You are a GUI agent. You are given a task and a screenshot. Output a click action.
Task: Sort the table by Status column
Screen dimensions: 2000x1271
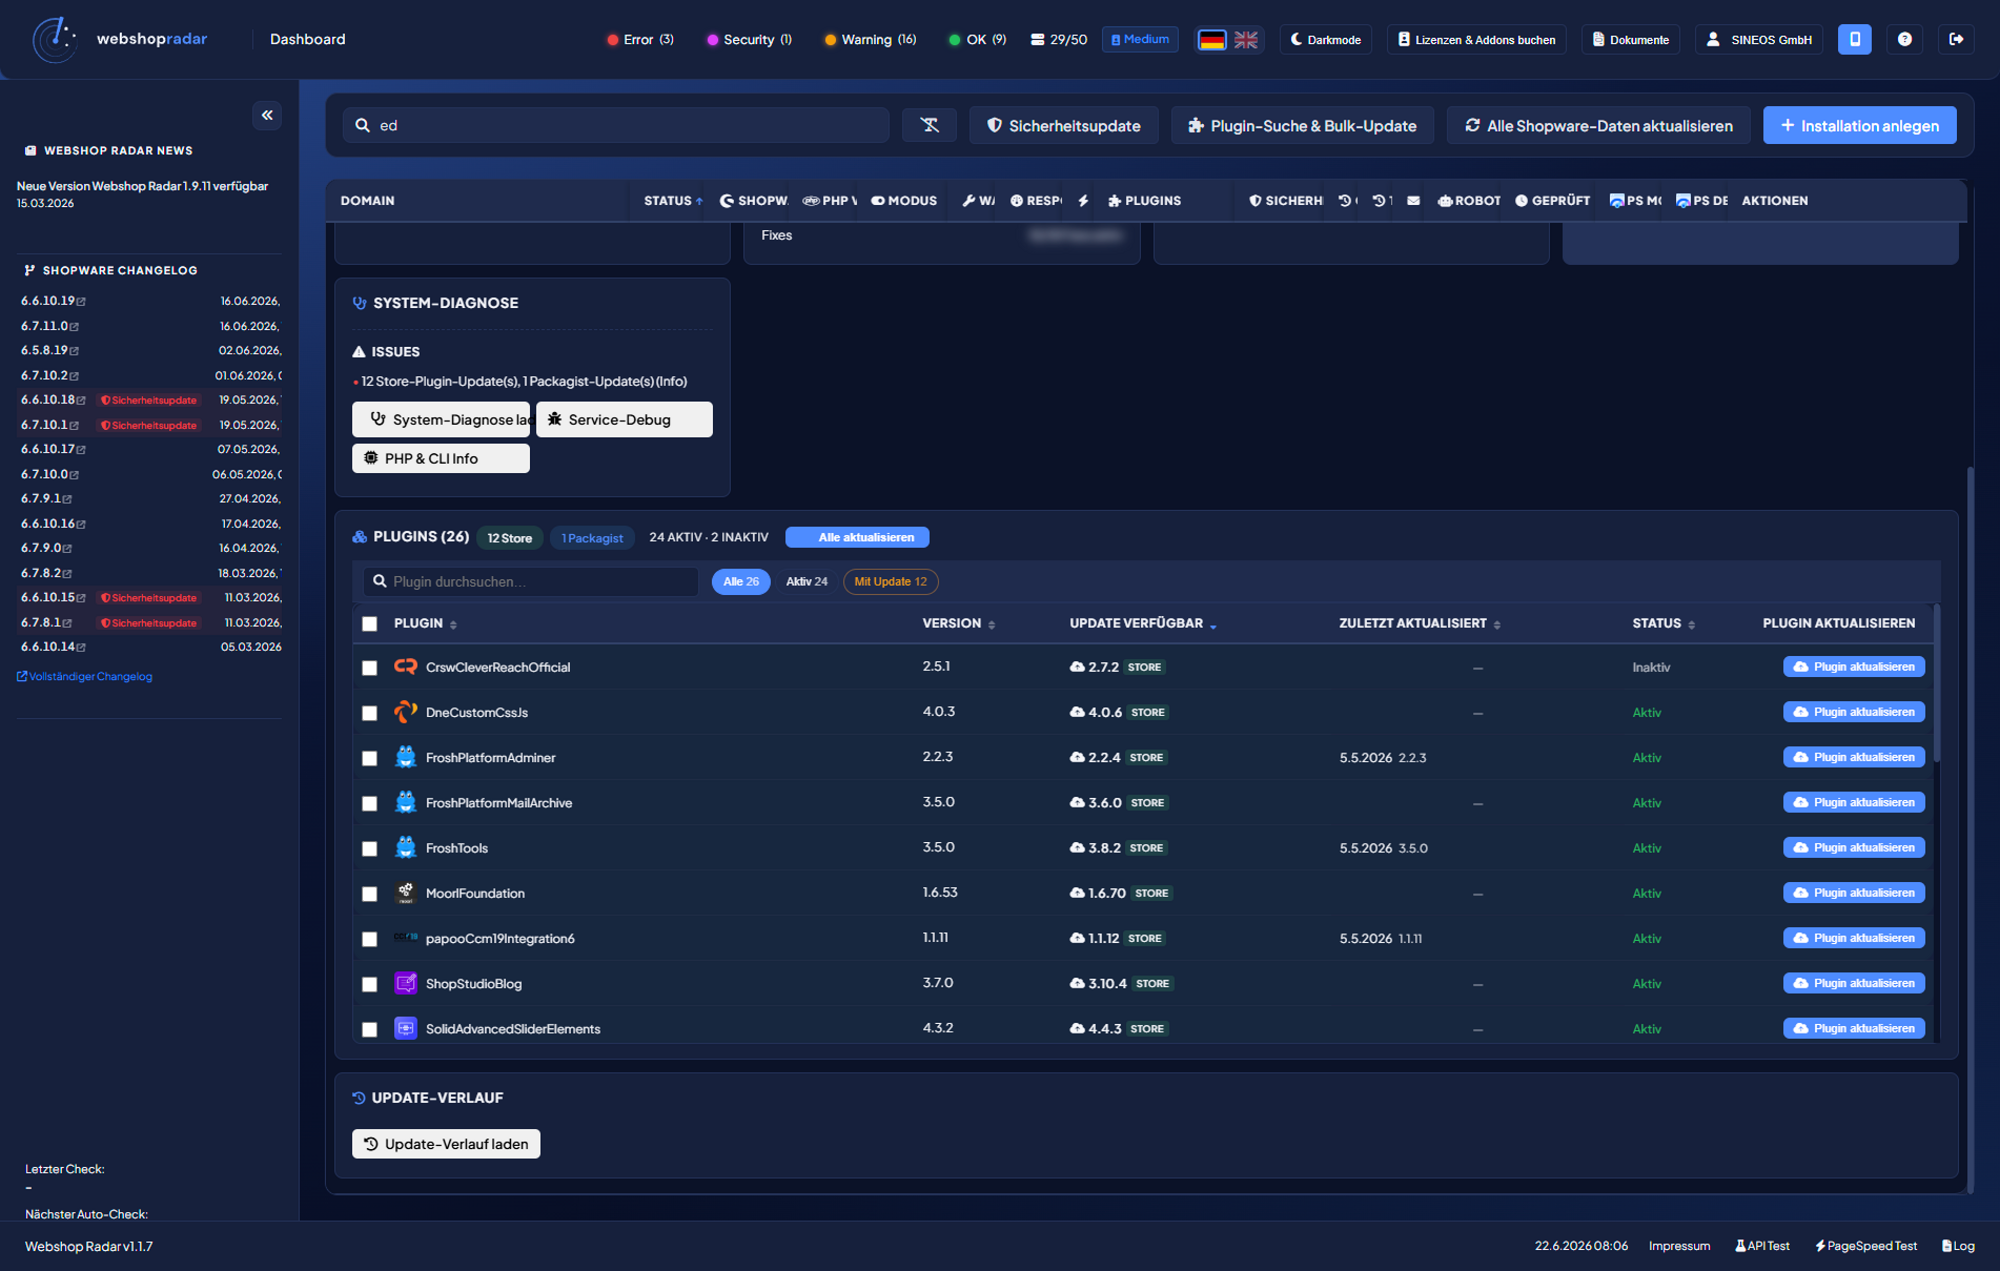click(673, 201)
